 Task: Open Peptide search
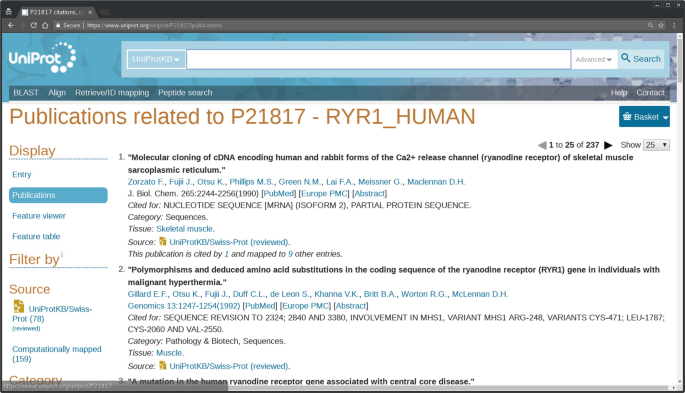[x=185, y=93]
